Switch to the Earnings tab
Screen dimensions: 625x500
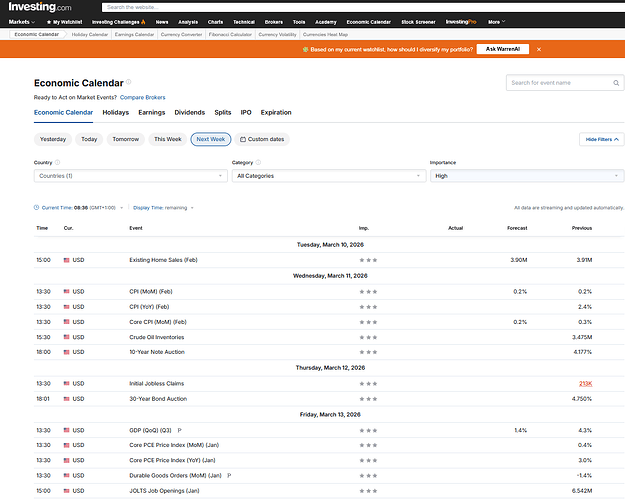152,113
